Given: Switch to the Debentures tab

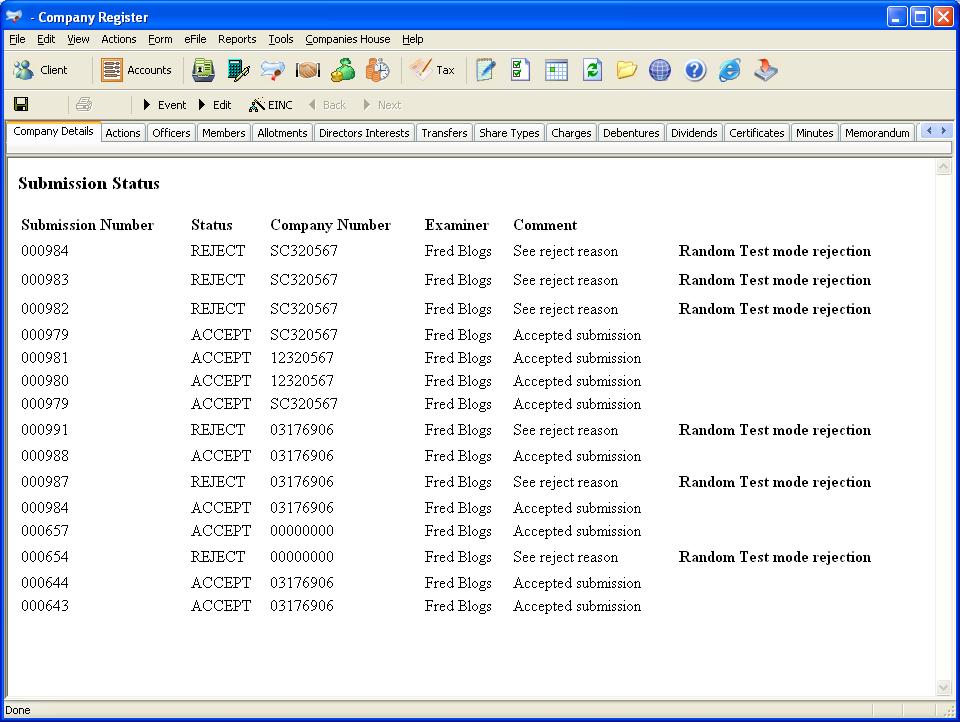Looking at the screenshot, I should pyautogui.click(x=631, y=133).
